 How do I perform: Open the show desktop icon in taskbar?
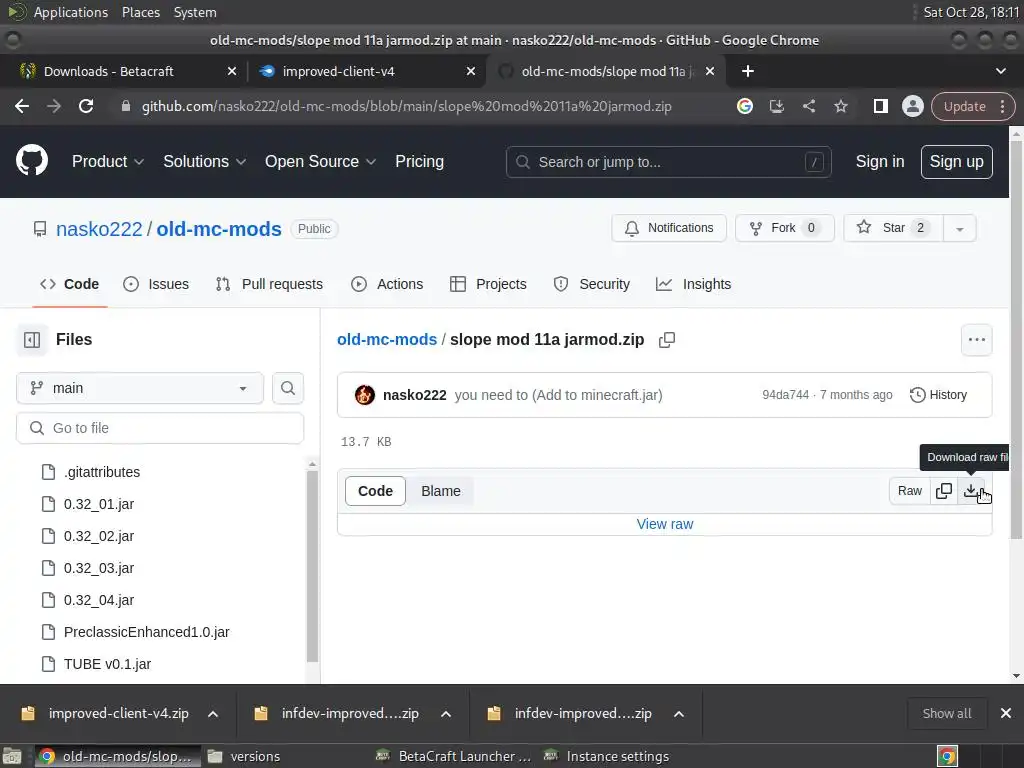12,756
